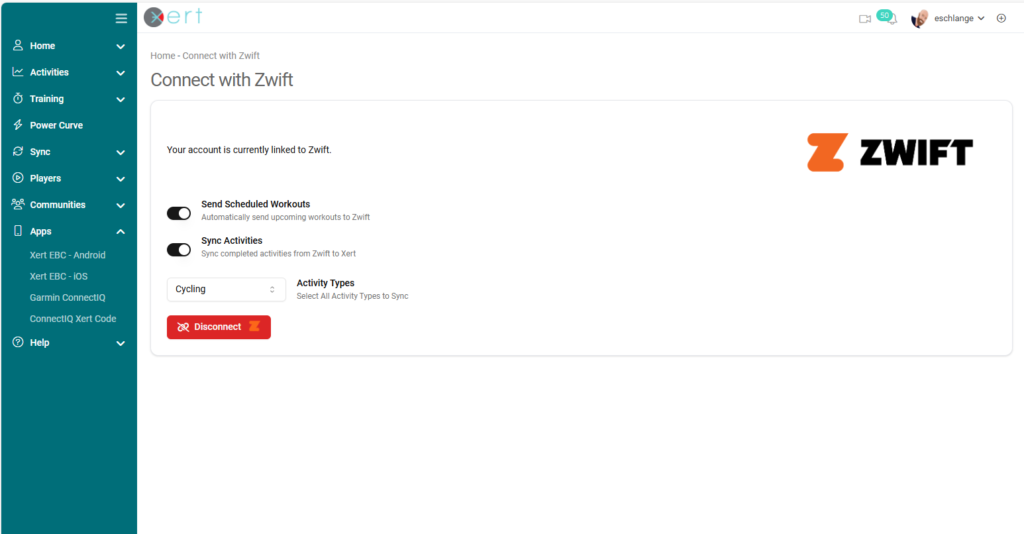Click the Communities sidebar label
1024x534 pixels.
point(57,204)
